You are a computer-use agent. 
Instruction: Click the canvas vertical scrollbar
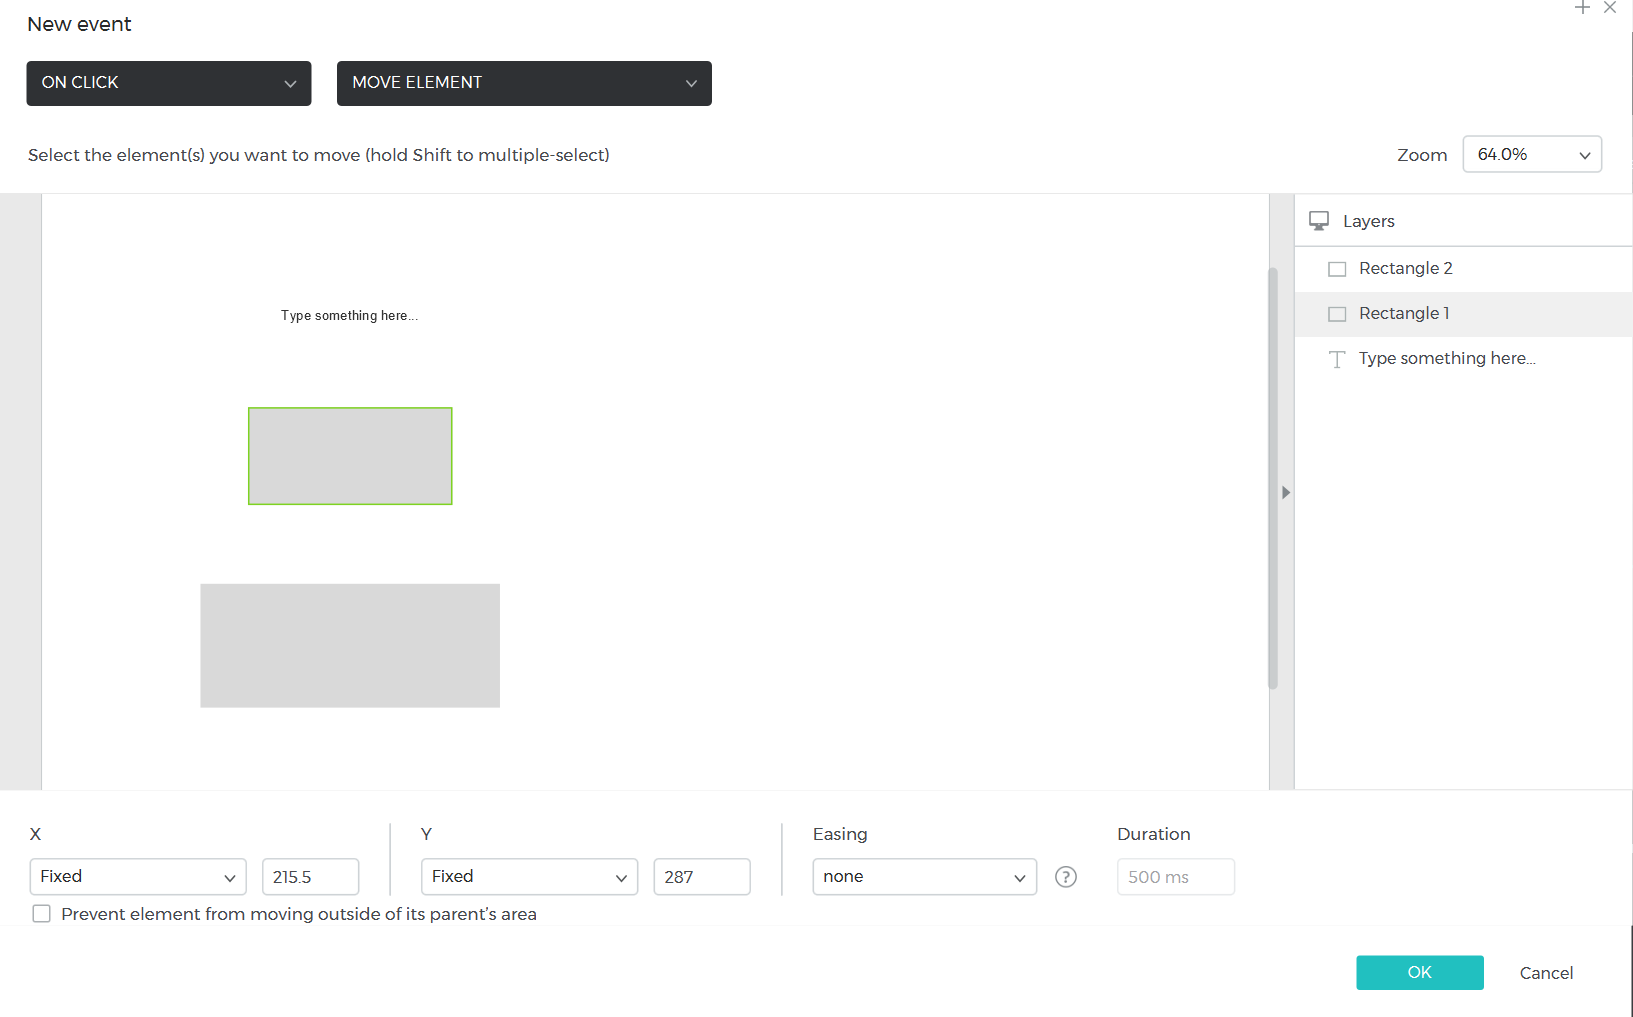pos(1273,478)
